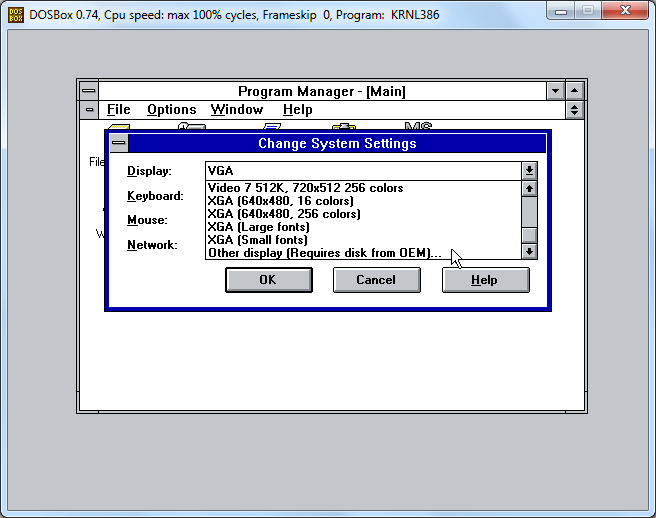Pick XGA (Large fonts) from list
Screen dimensions: 656x518
coord(258,227)
